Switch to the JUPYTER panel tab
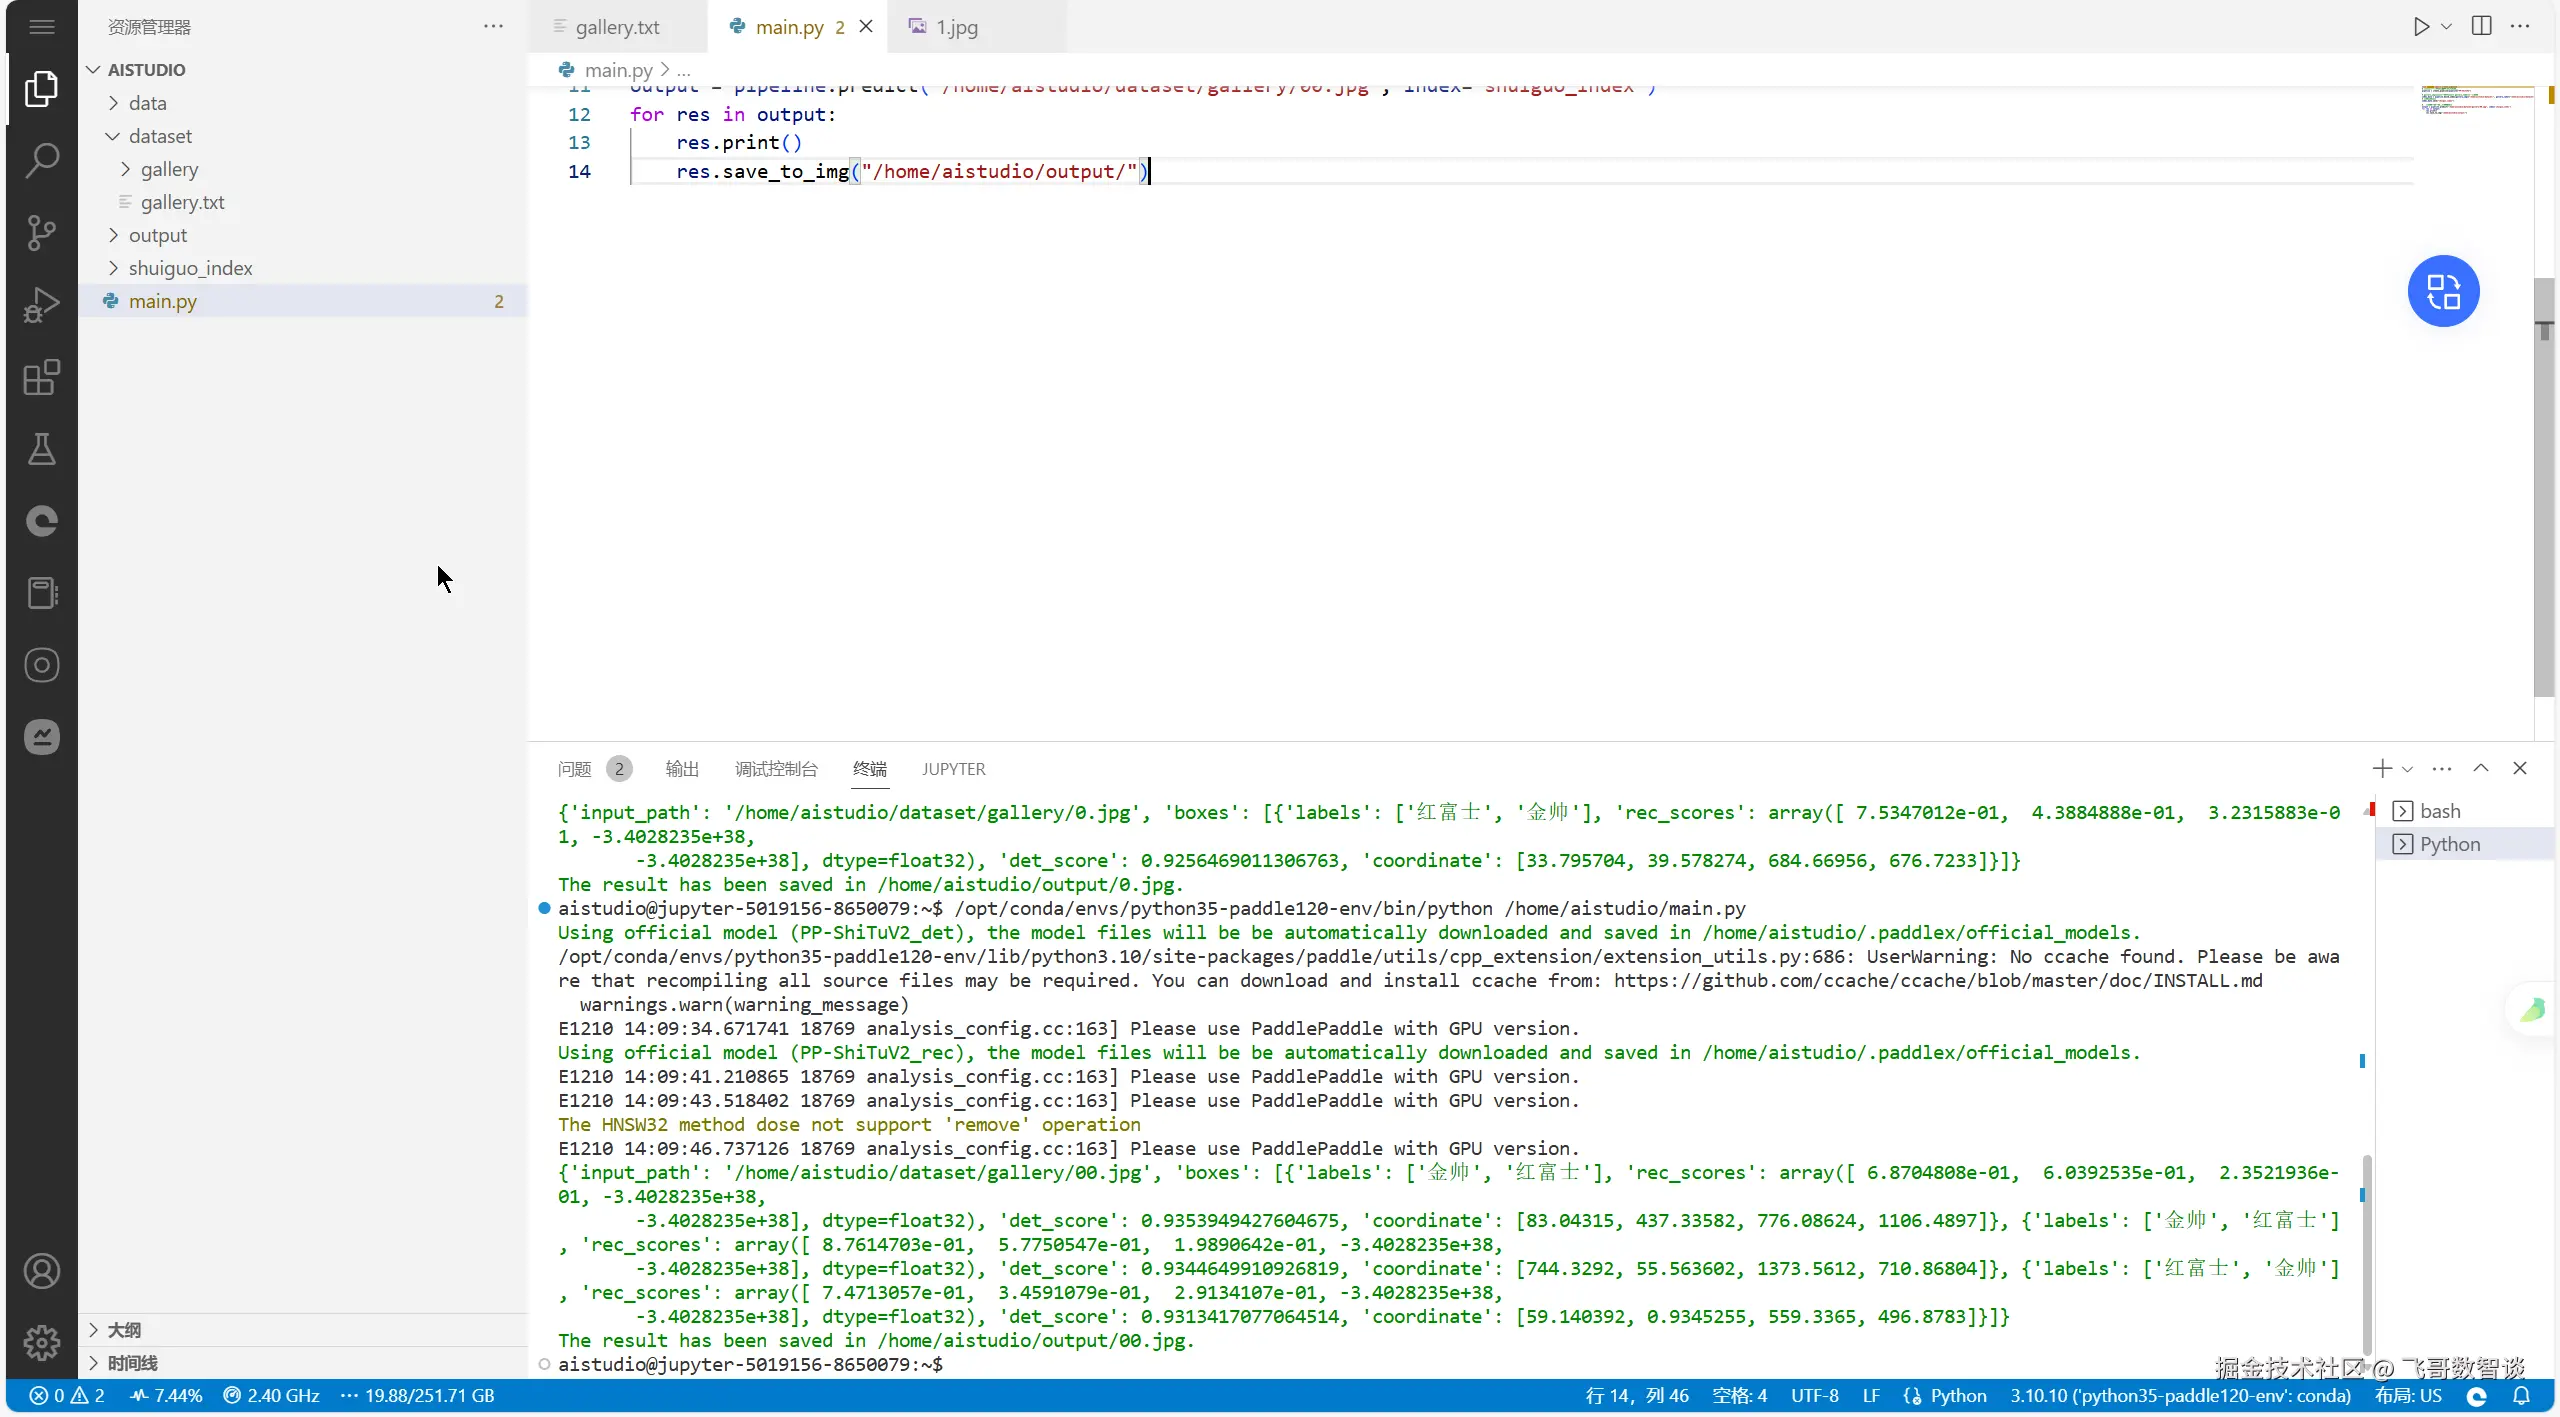This screenshot has width=2560, height=1417. pyautogui.click(x=953, y=769)
